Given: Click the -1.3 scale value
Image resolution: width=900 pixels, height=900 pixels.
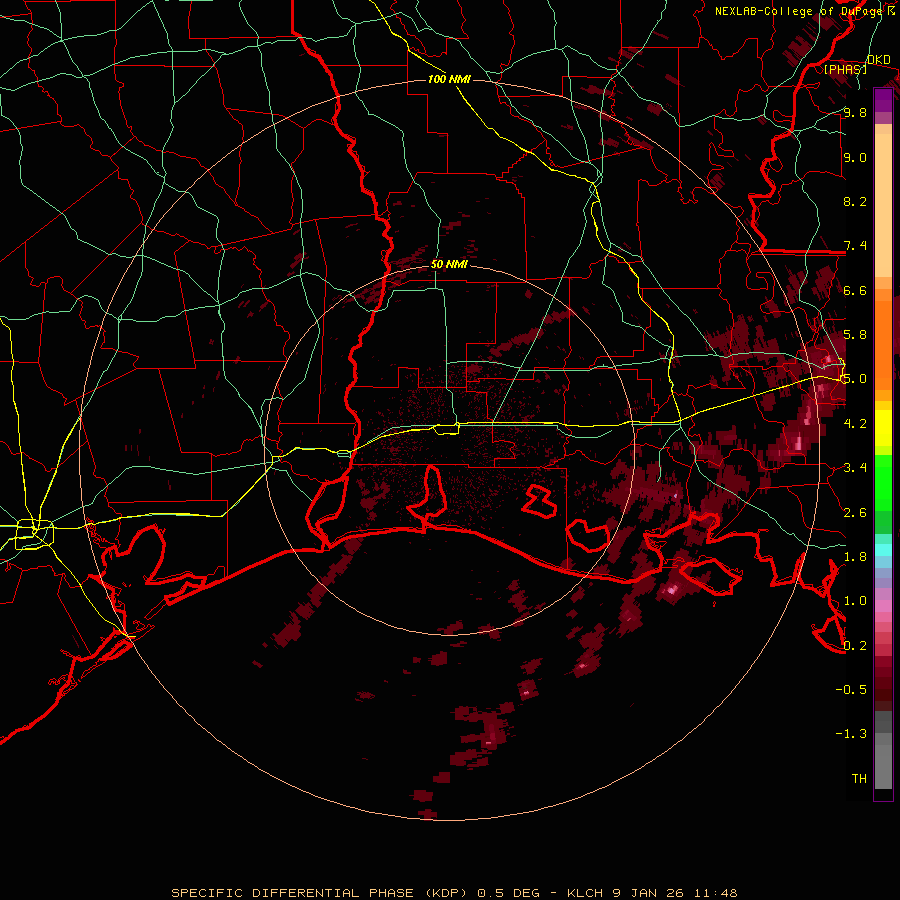Looking at the screenshot, I should click(x=851, y=734).
